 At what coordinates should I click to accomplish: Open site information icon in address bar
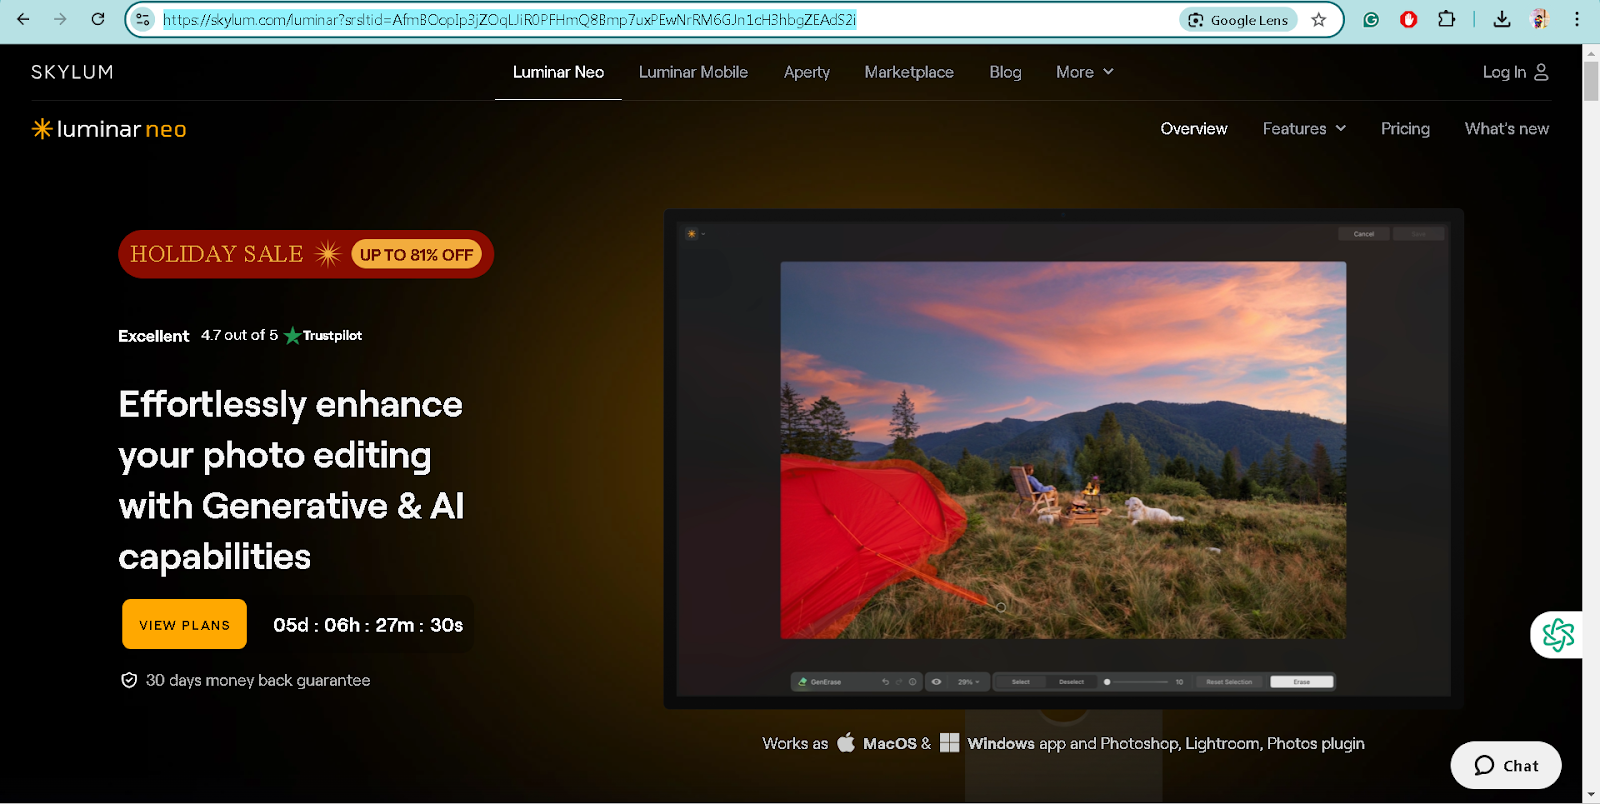[143, 19]
